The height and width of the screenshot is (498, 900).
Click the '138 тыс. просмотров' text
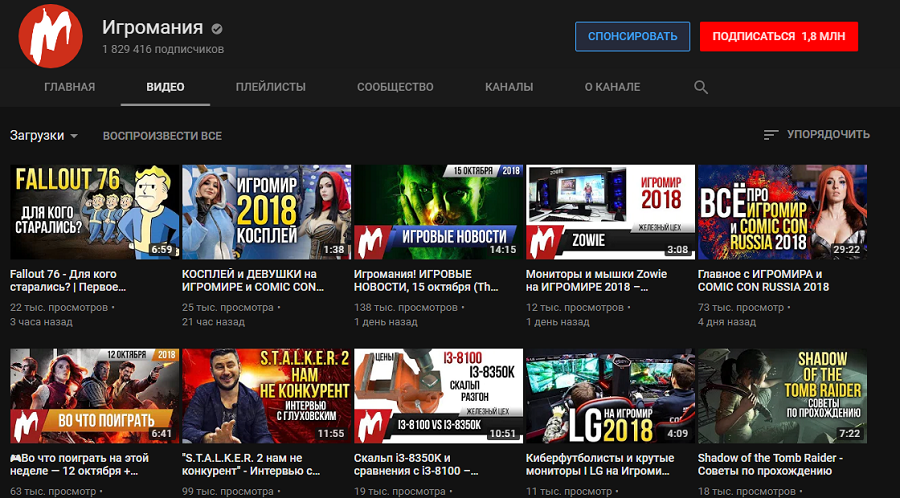pos(406,308)
